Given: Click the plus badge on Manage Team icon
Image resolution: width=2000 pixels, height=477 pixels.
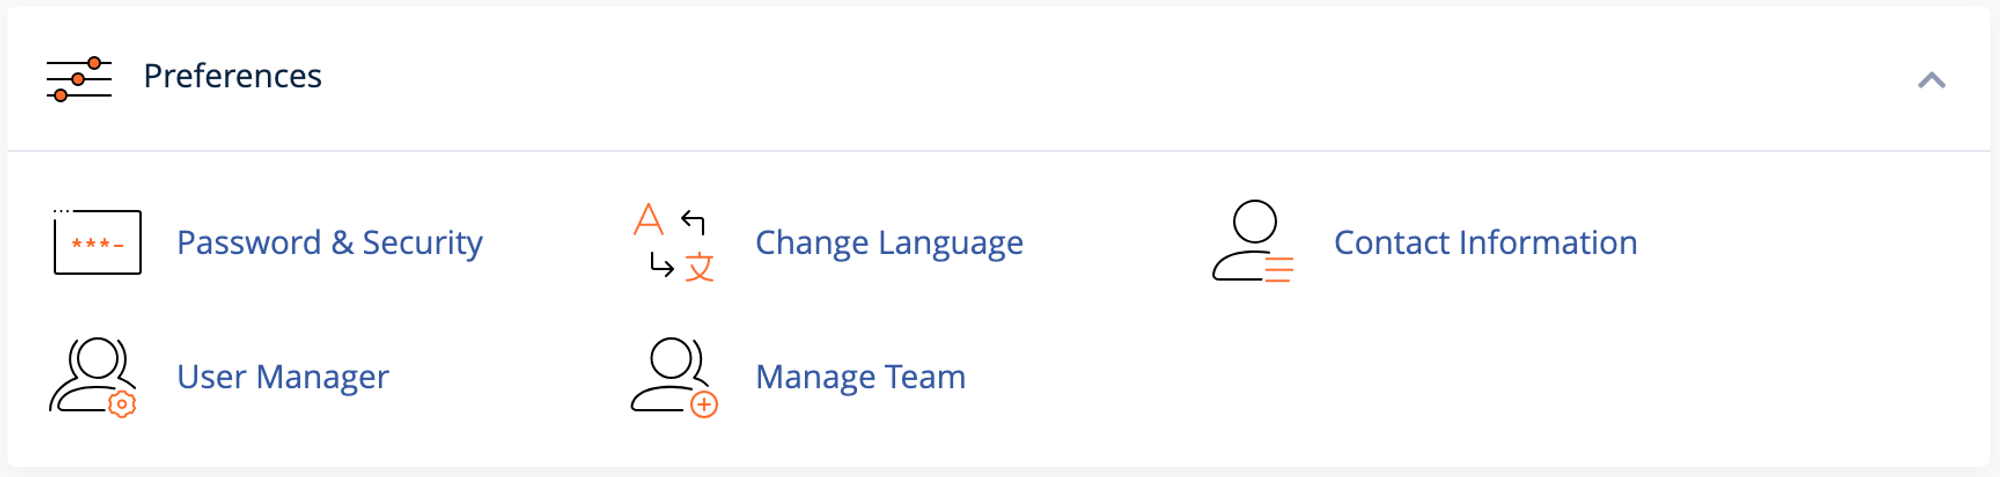Looking at the screenshot, I should pyautogui.click(x=704, y=404).
